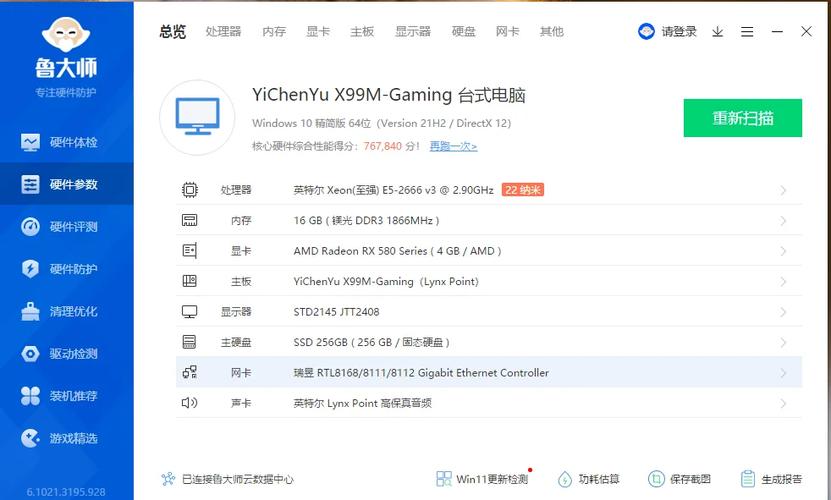This screenshot has height=500, width=831.
Task: Open 装机推荐 in the sidebar
Action: [66, 396]
